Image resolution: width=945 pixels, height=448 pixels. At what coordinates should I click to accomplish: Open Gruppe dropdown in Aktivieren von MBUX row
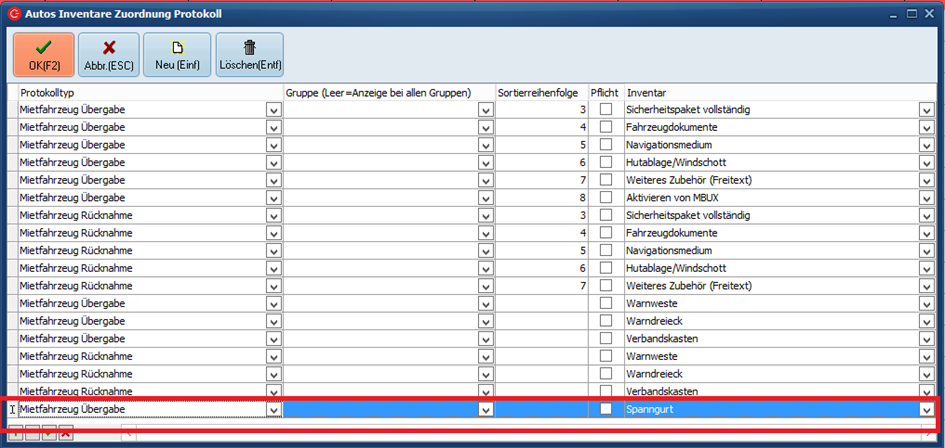pos(485,198)
